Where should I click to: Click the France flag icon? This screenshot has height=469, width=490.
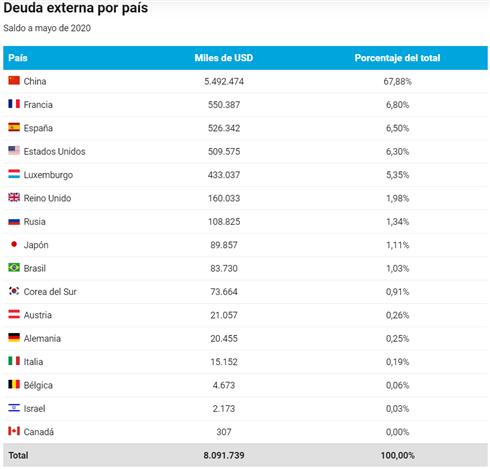[x=14, y=104]
